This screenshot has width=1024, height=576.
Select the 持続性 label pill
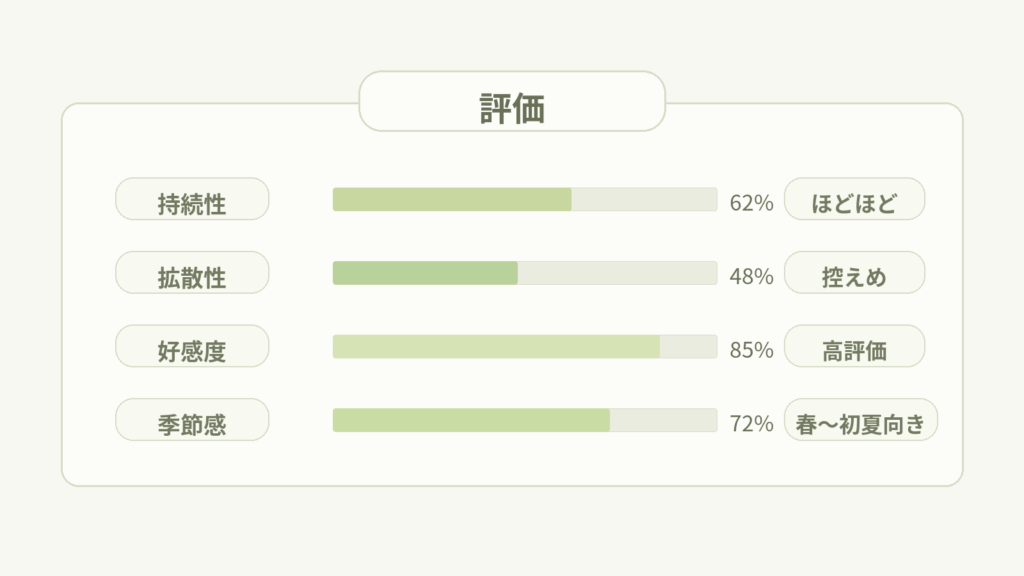click(x=192, y=199)
